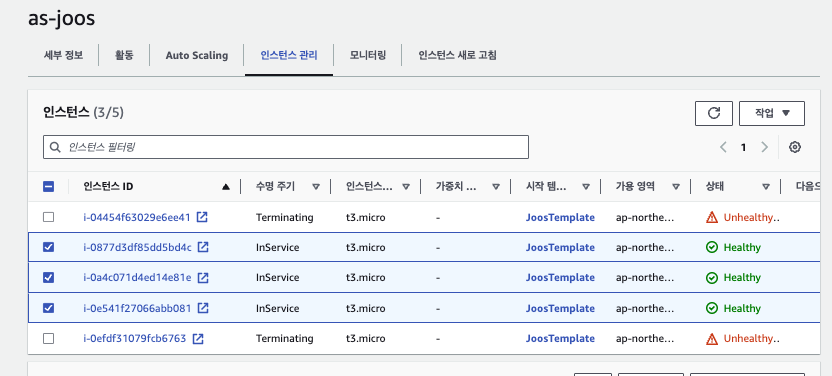Click Unhealthy status text of i-0efdf31079fcb6763

pos(752,338)
